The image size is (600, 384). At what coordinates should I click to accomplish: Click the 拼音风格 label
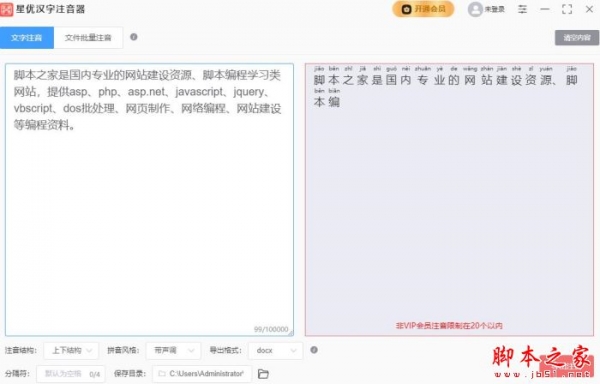point(123,350)
